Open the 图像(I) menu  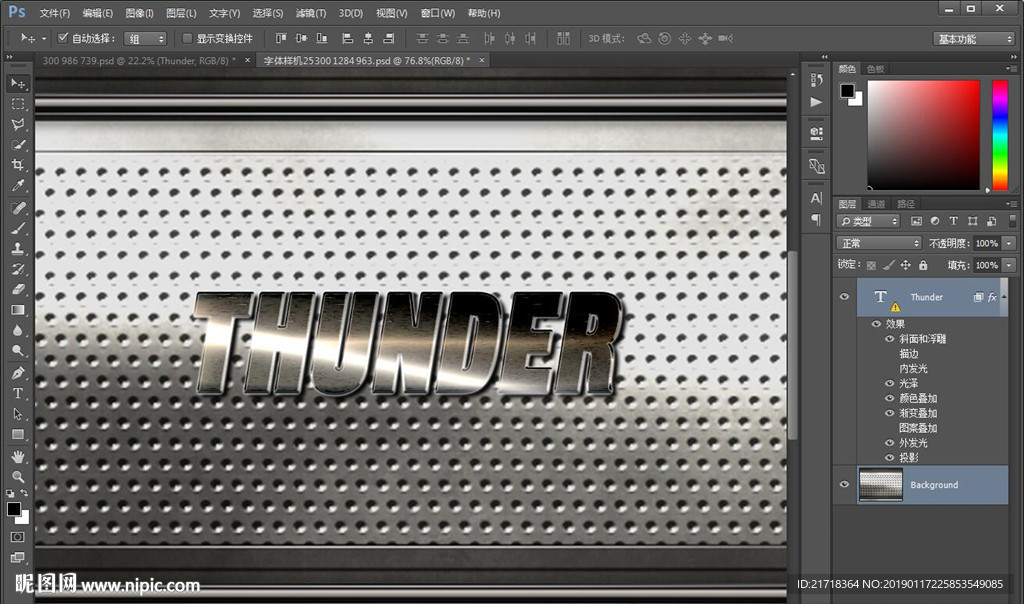pyautogui.click(x=139, y=13)
